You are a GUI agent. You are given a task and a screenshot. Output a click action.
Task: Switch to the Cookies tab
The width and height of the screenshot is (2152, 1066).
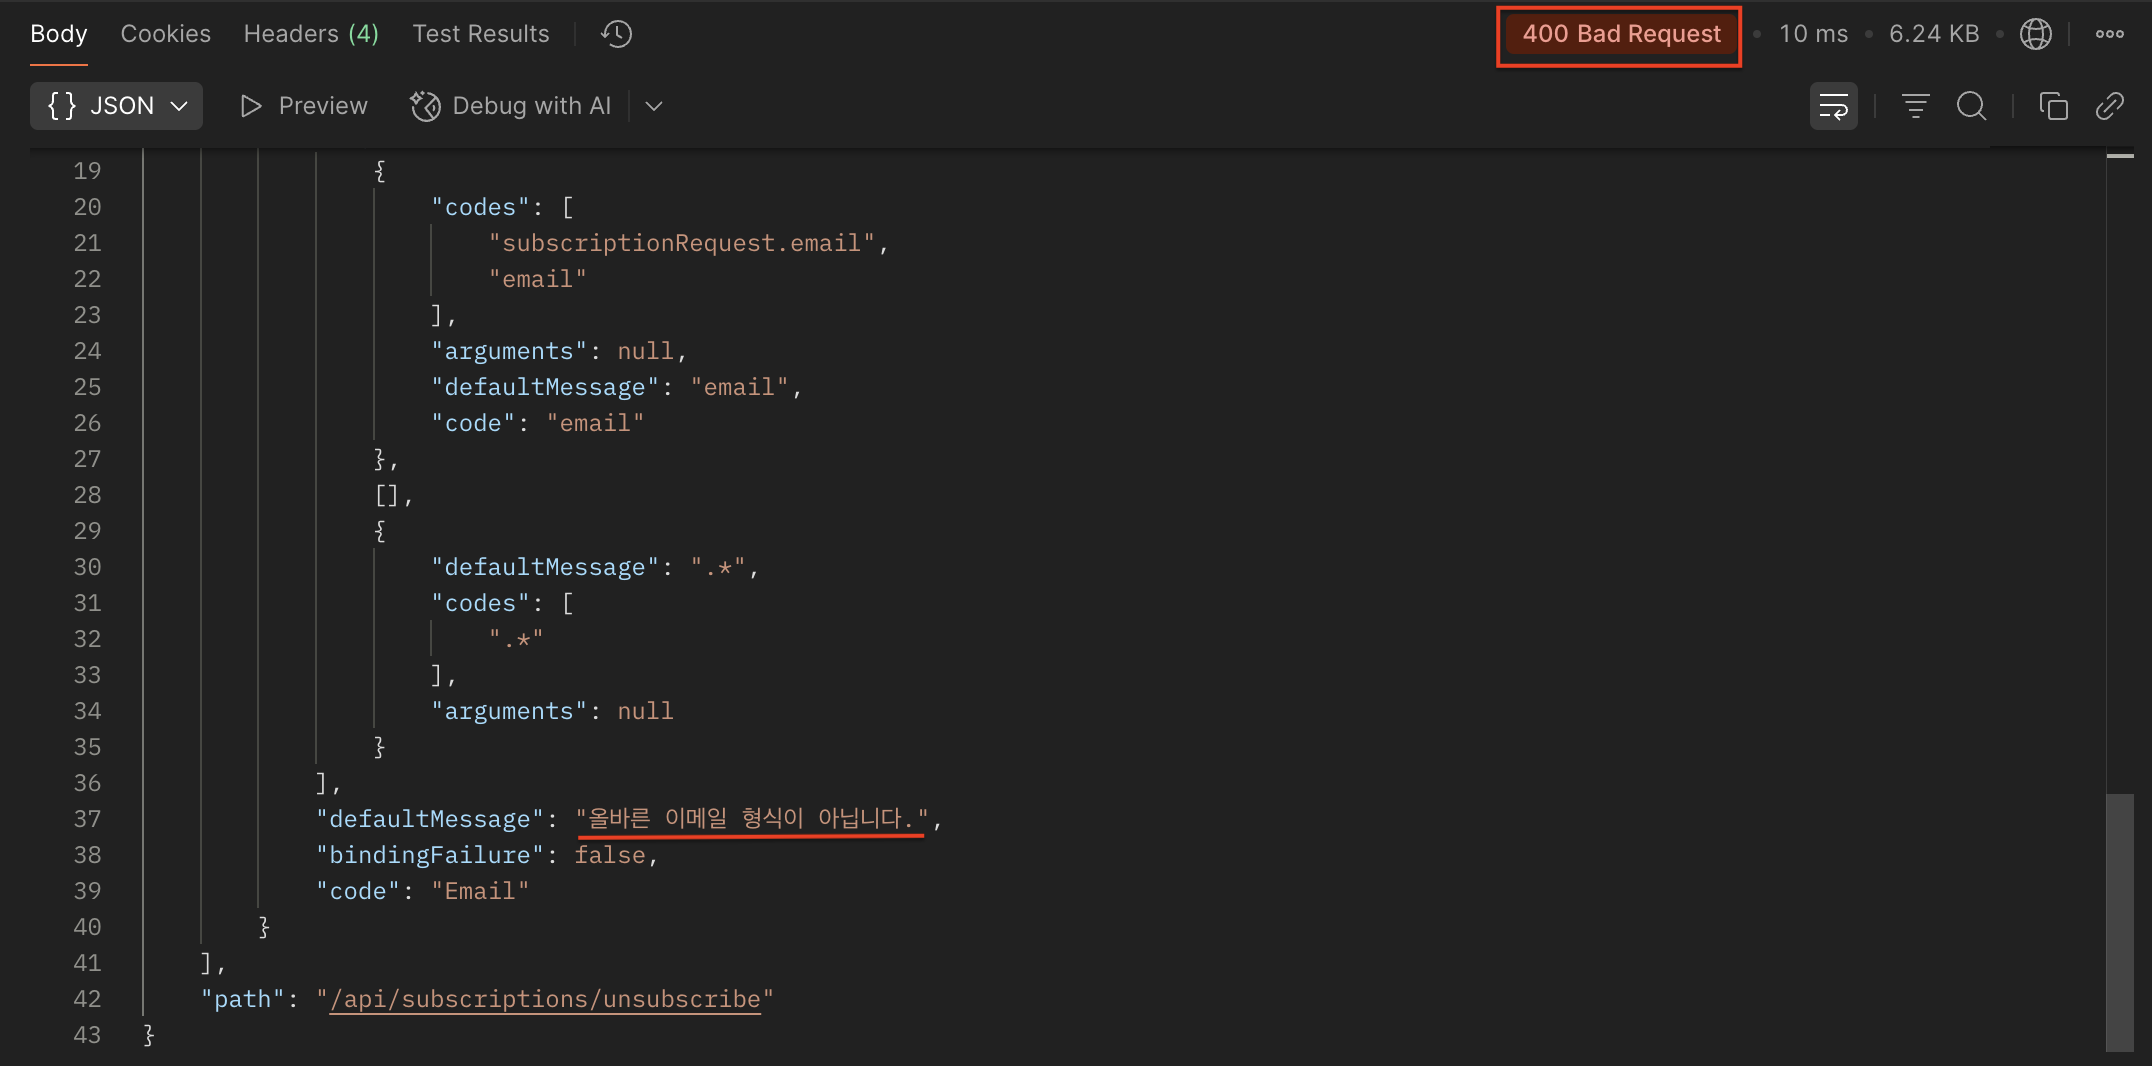(165, 34)
